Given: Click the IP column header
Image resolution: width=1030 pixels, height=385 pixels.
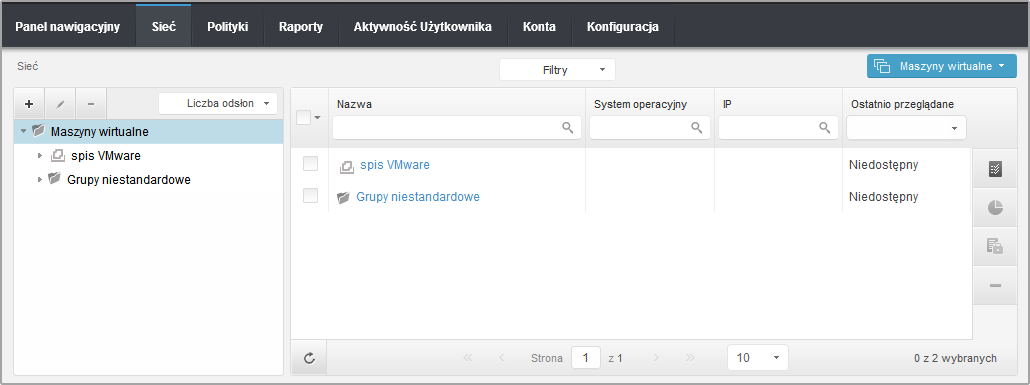Looking at the screenshot, I should pyautogui.click(x=727, y=104).
